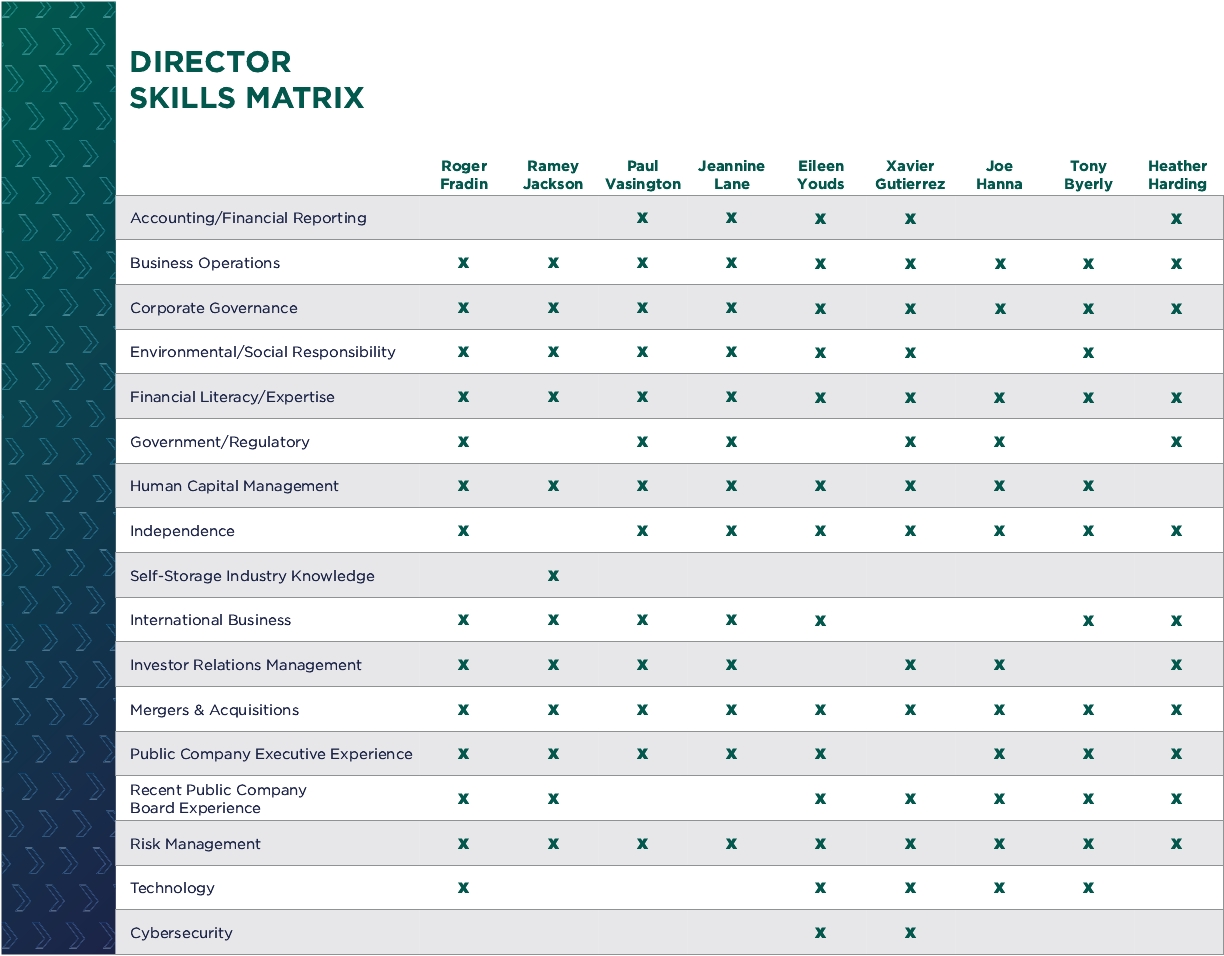Click Joe Hanna's Government/Regulatory X mark
Screen dimensions: 1224x956
999,442
